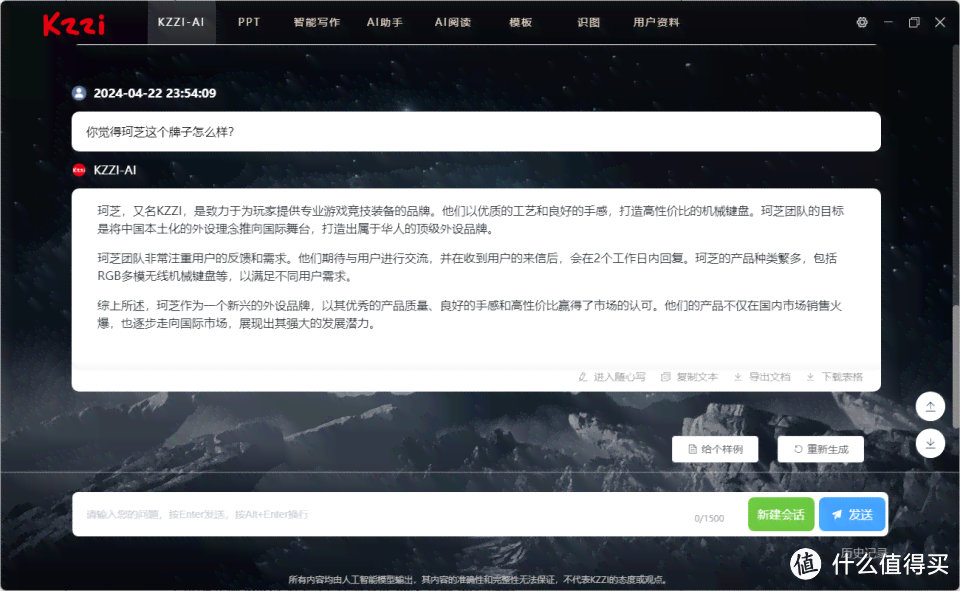
Task: Minimize the KZZI window
Action: (x=888, y=22)
